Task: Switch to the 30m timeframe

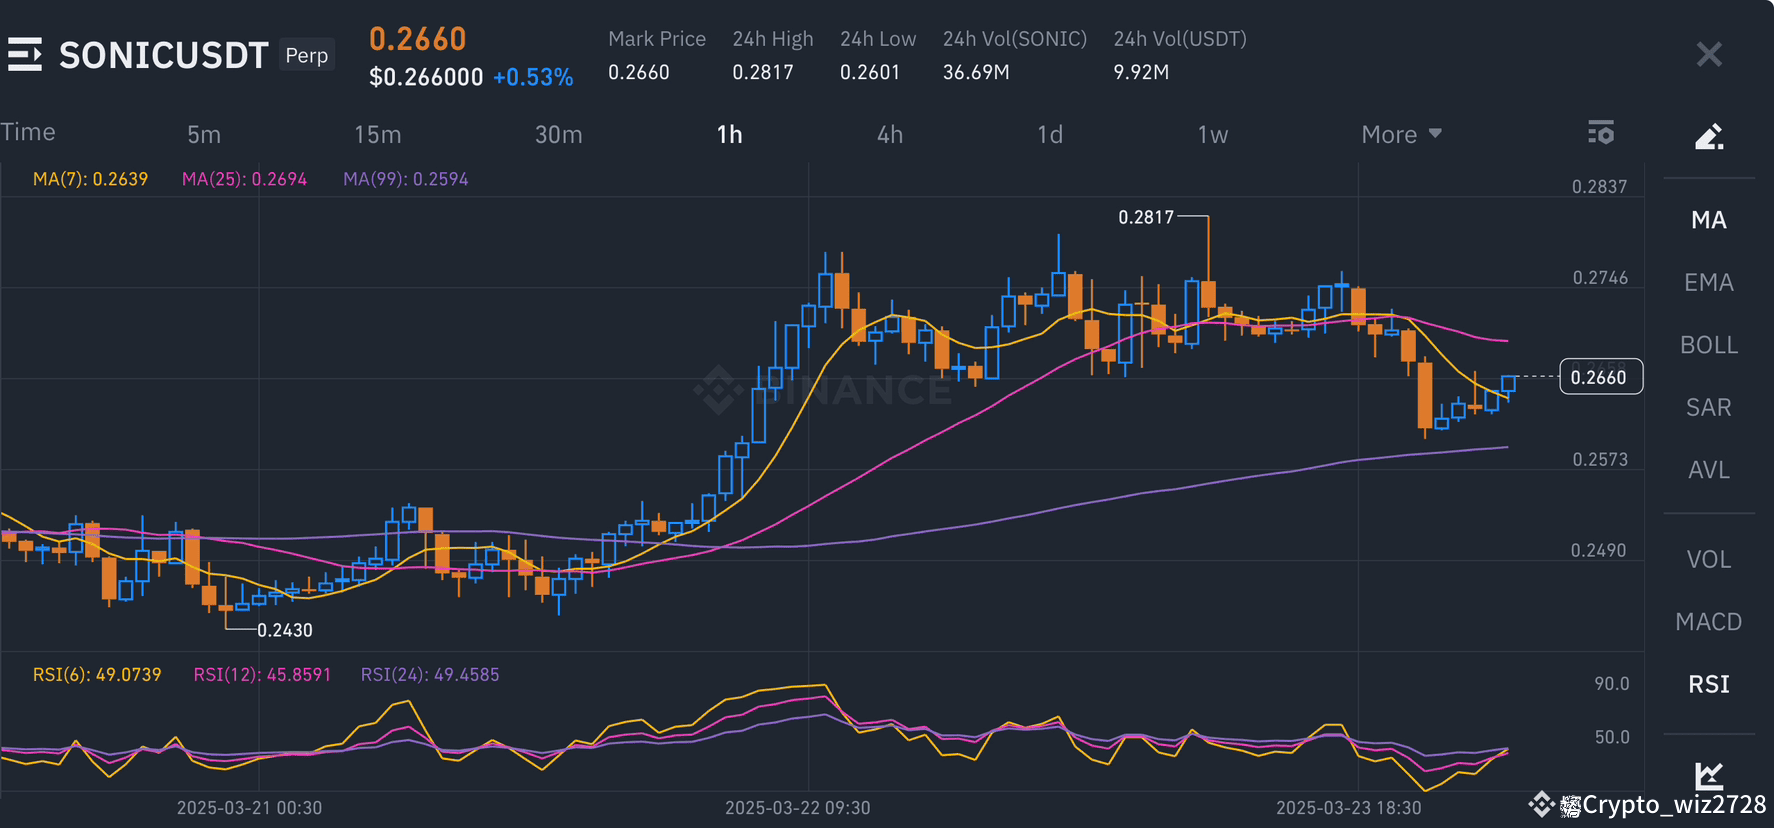Action: (x=559, y=134)
